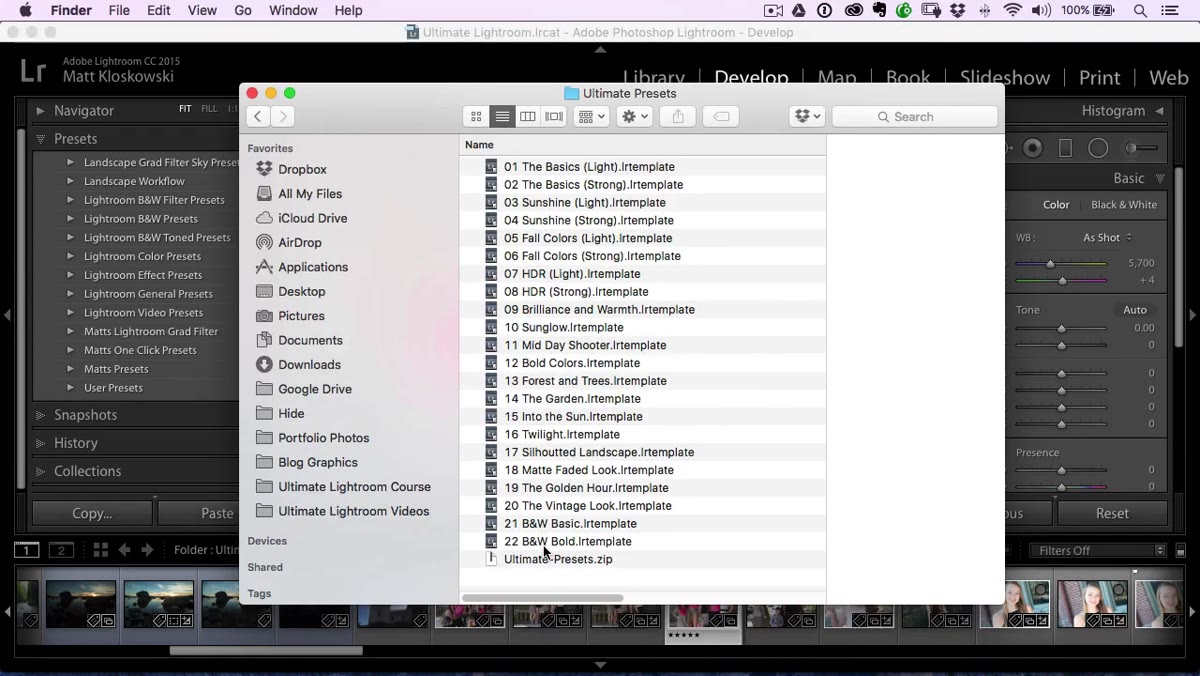Open the Dropbox toolbar dropdown in Finder

pos(806,117)
